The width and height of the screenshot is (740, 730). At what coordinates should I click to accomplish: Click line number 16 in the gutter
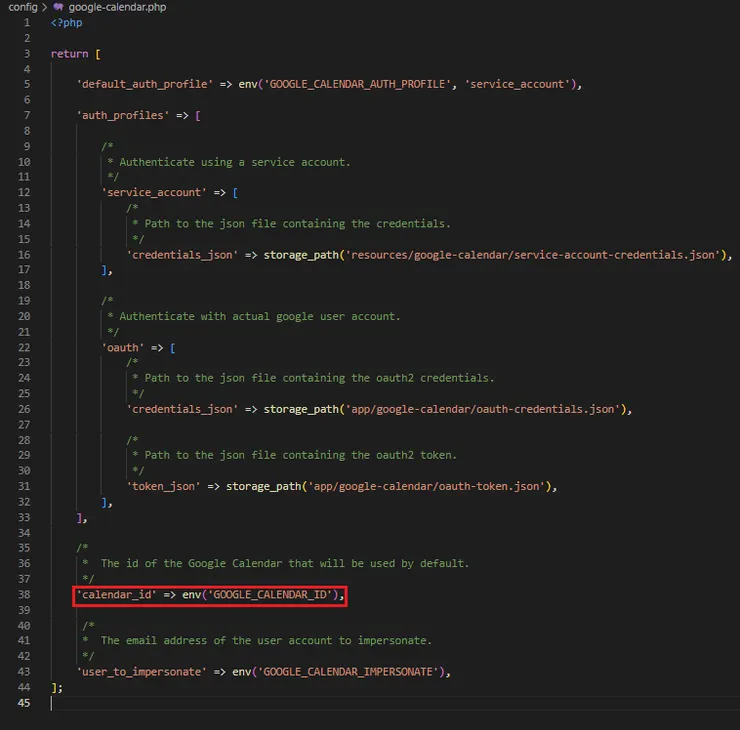pyautogui.click(x=24, y=255)
